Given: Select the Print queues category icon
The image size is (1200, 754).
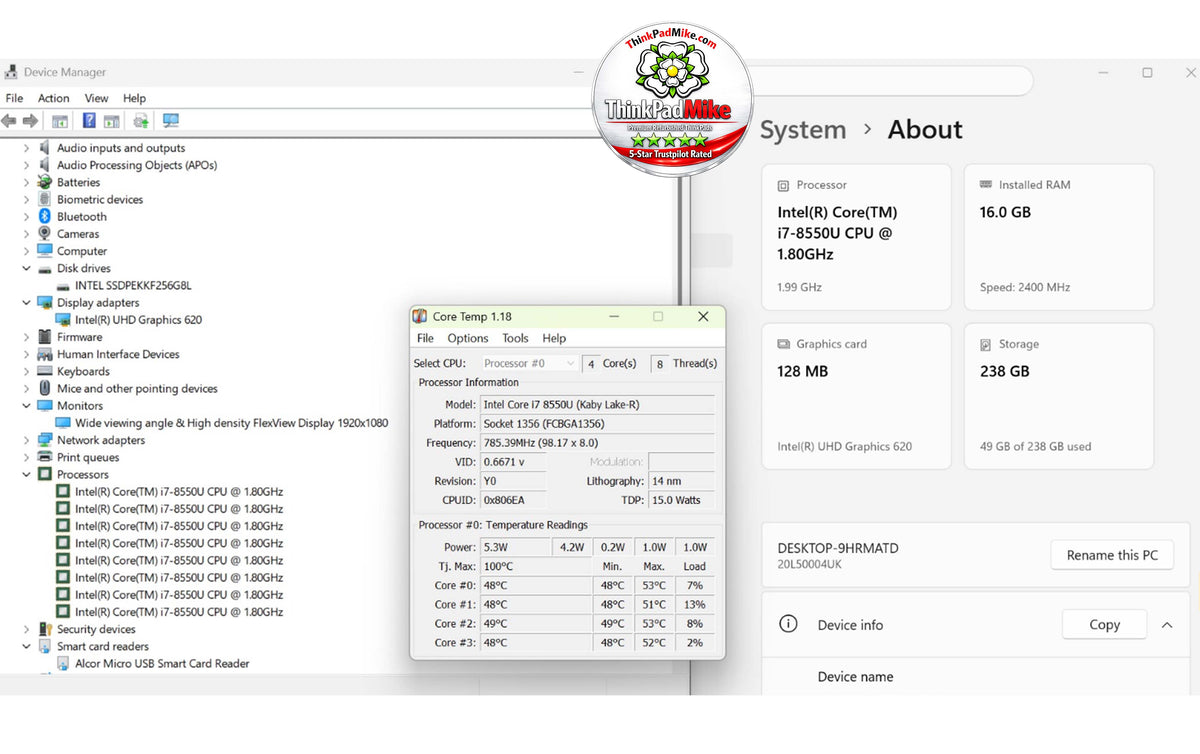Looking at the screenshot, I should click(x=45, y=457).
